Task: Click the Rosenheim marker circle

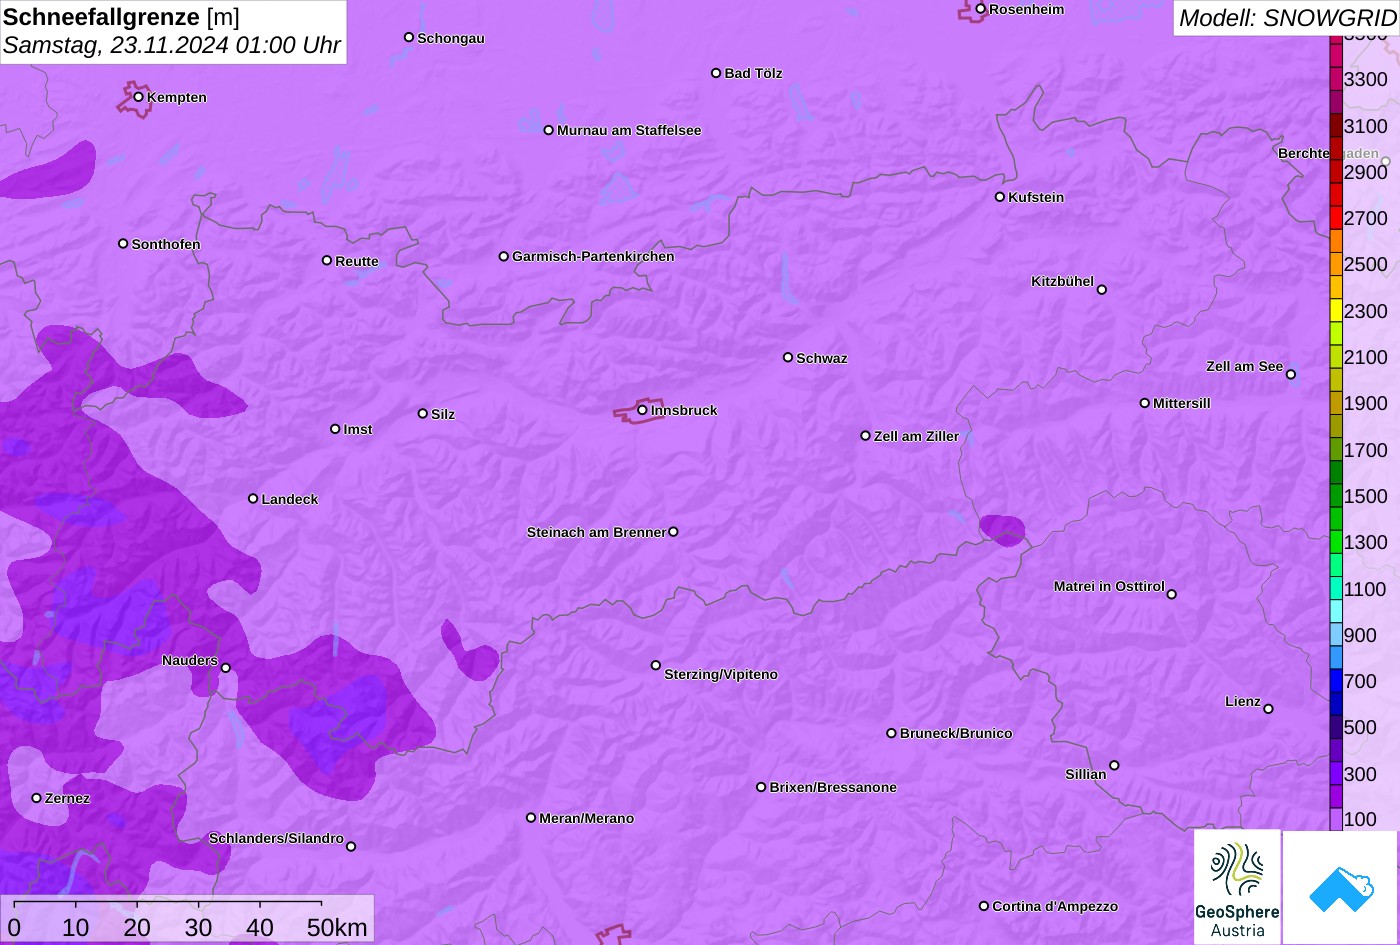Action: [981, 9]
